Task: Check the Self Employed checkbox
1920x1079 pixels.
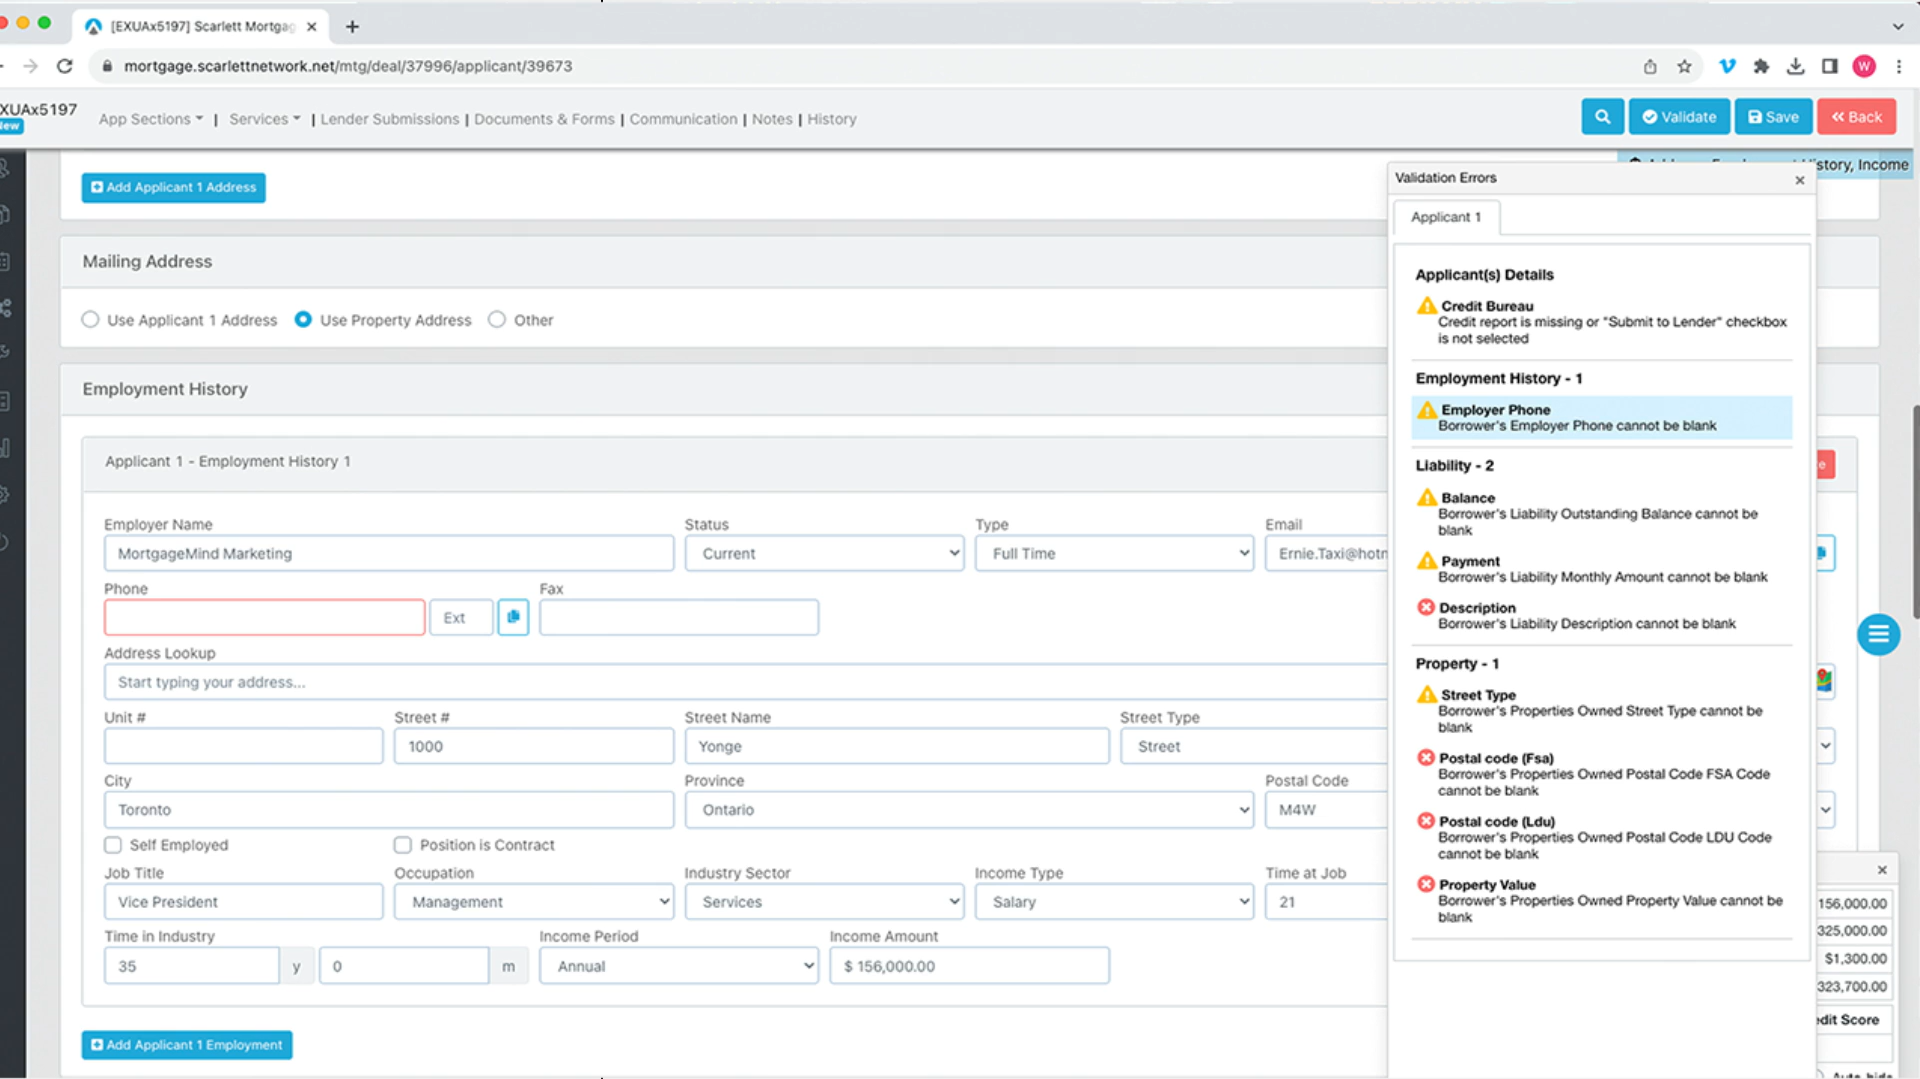Action: 113,845
